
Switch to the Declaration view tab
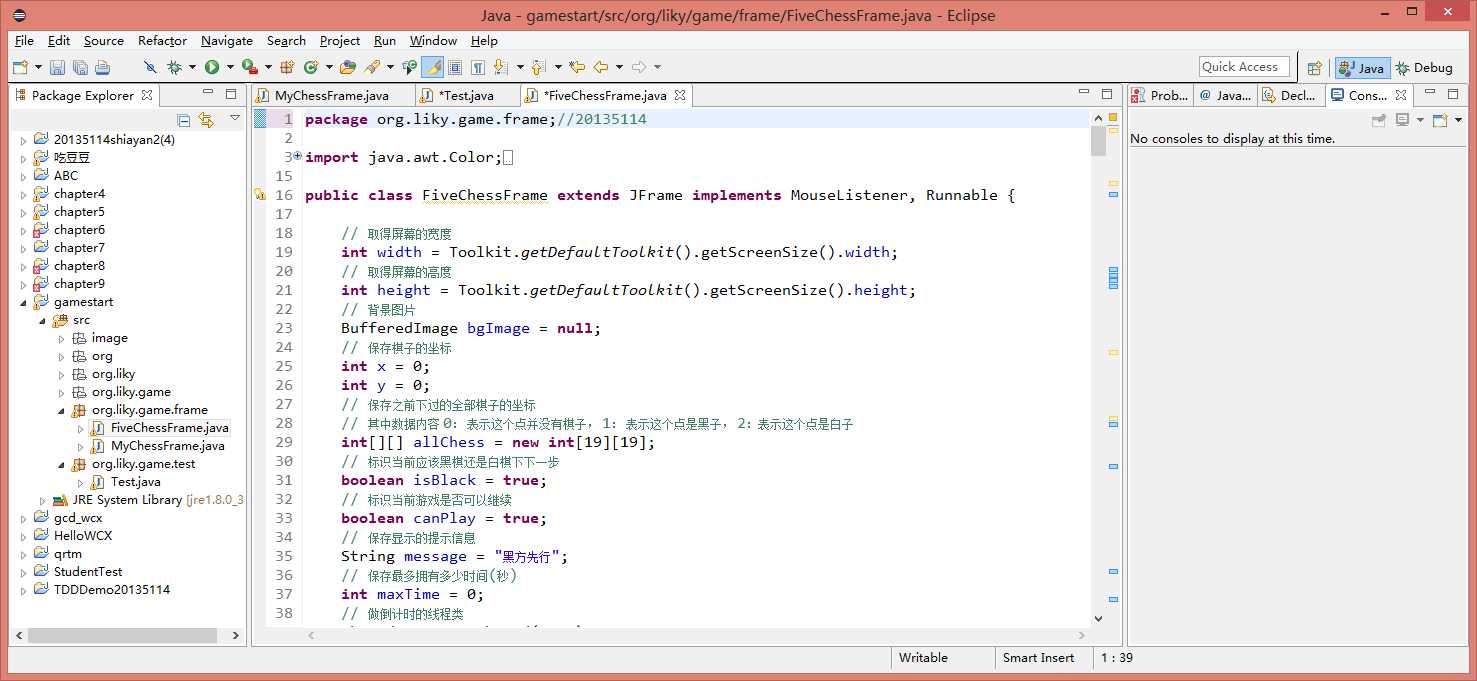click(1291, 96)
